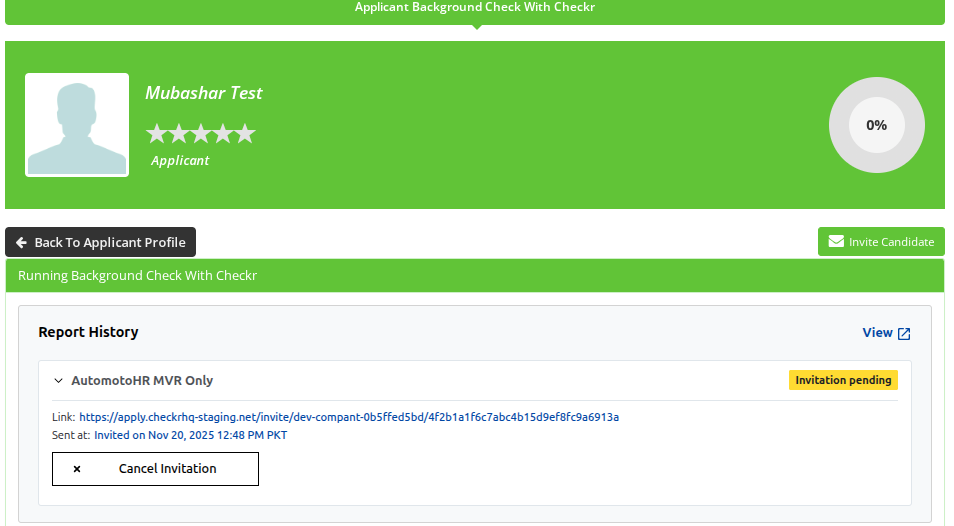Open the Checkr invitation link URL

[349, 417]
